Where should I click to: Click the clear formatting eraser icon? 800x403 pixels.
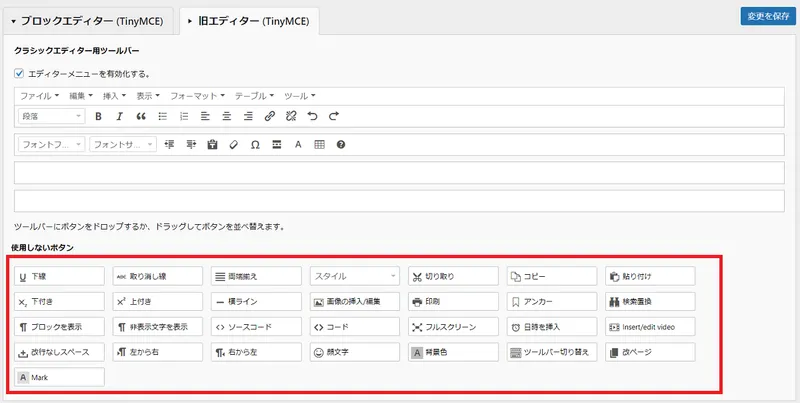pos(234,145)
